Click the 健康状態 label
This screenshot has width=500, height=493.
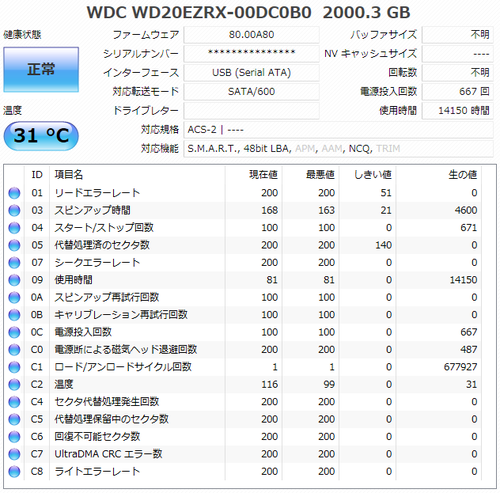22,35
